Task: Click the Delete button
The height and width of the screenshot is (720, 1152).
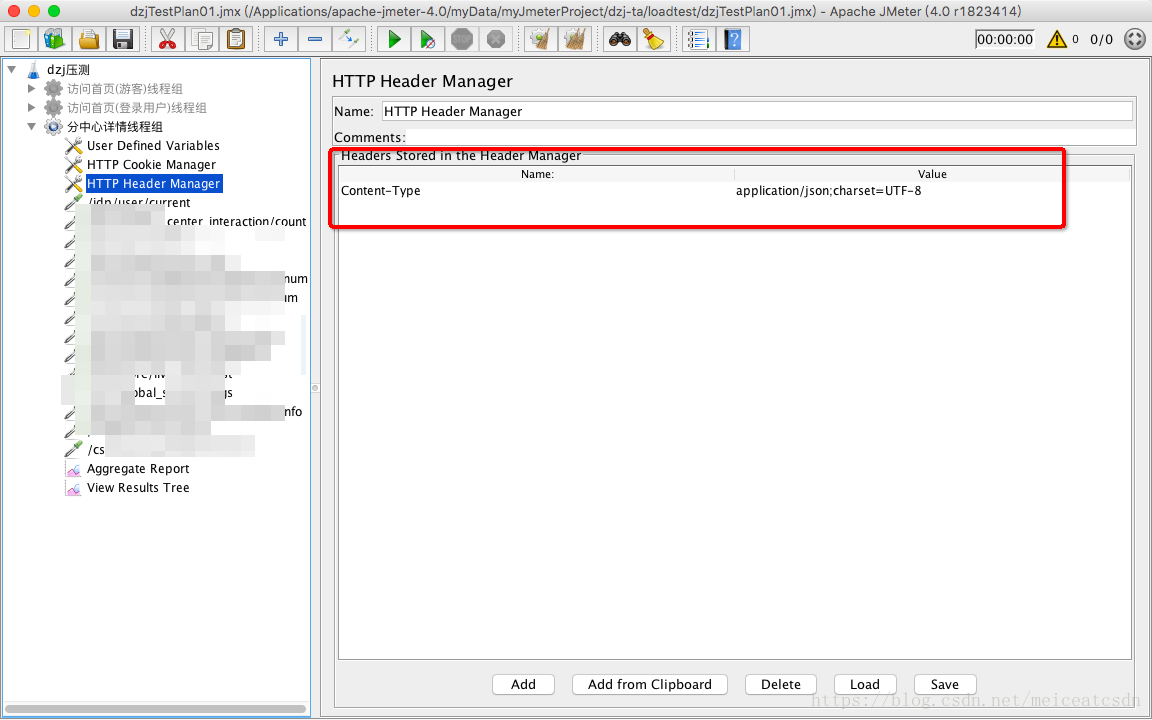Action: (781, 685)
